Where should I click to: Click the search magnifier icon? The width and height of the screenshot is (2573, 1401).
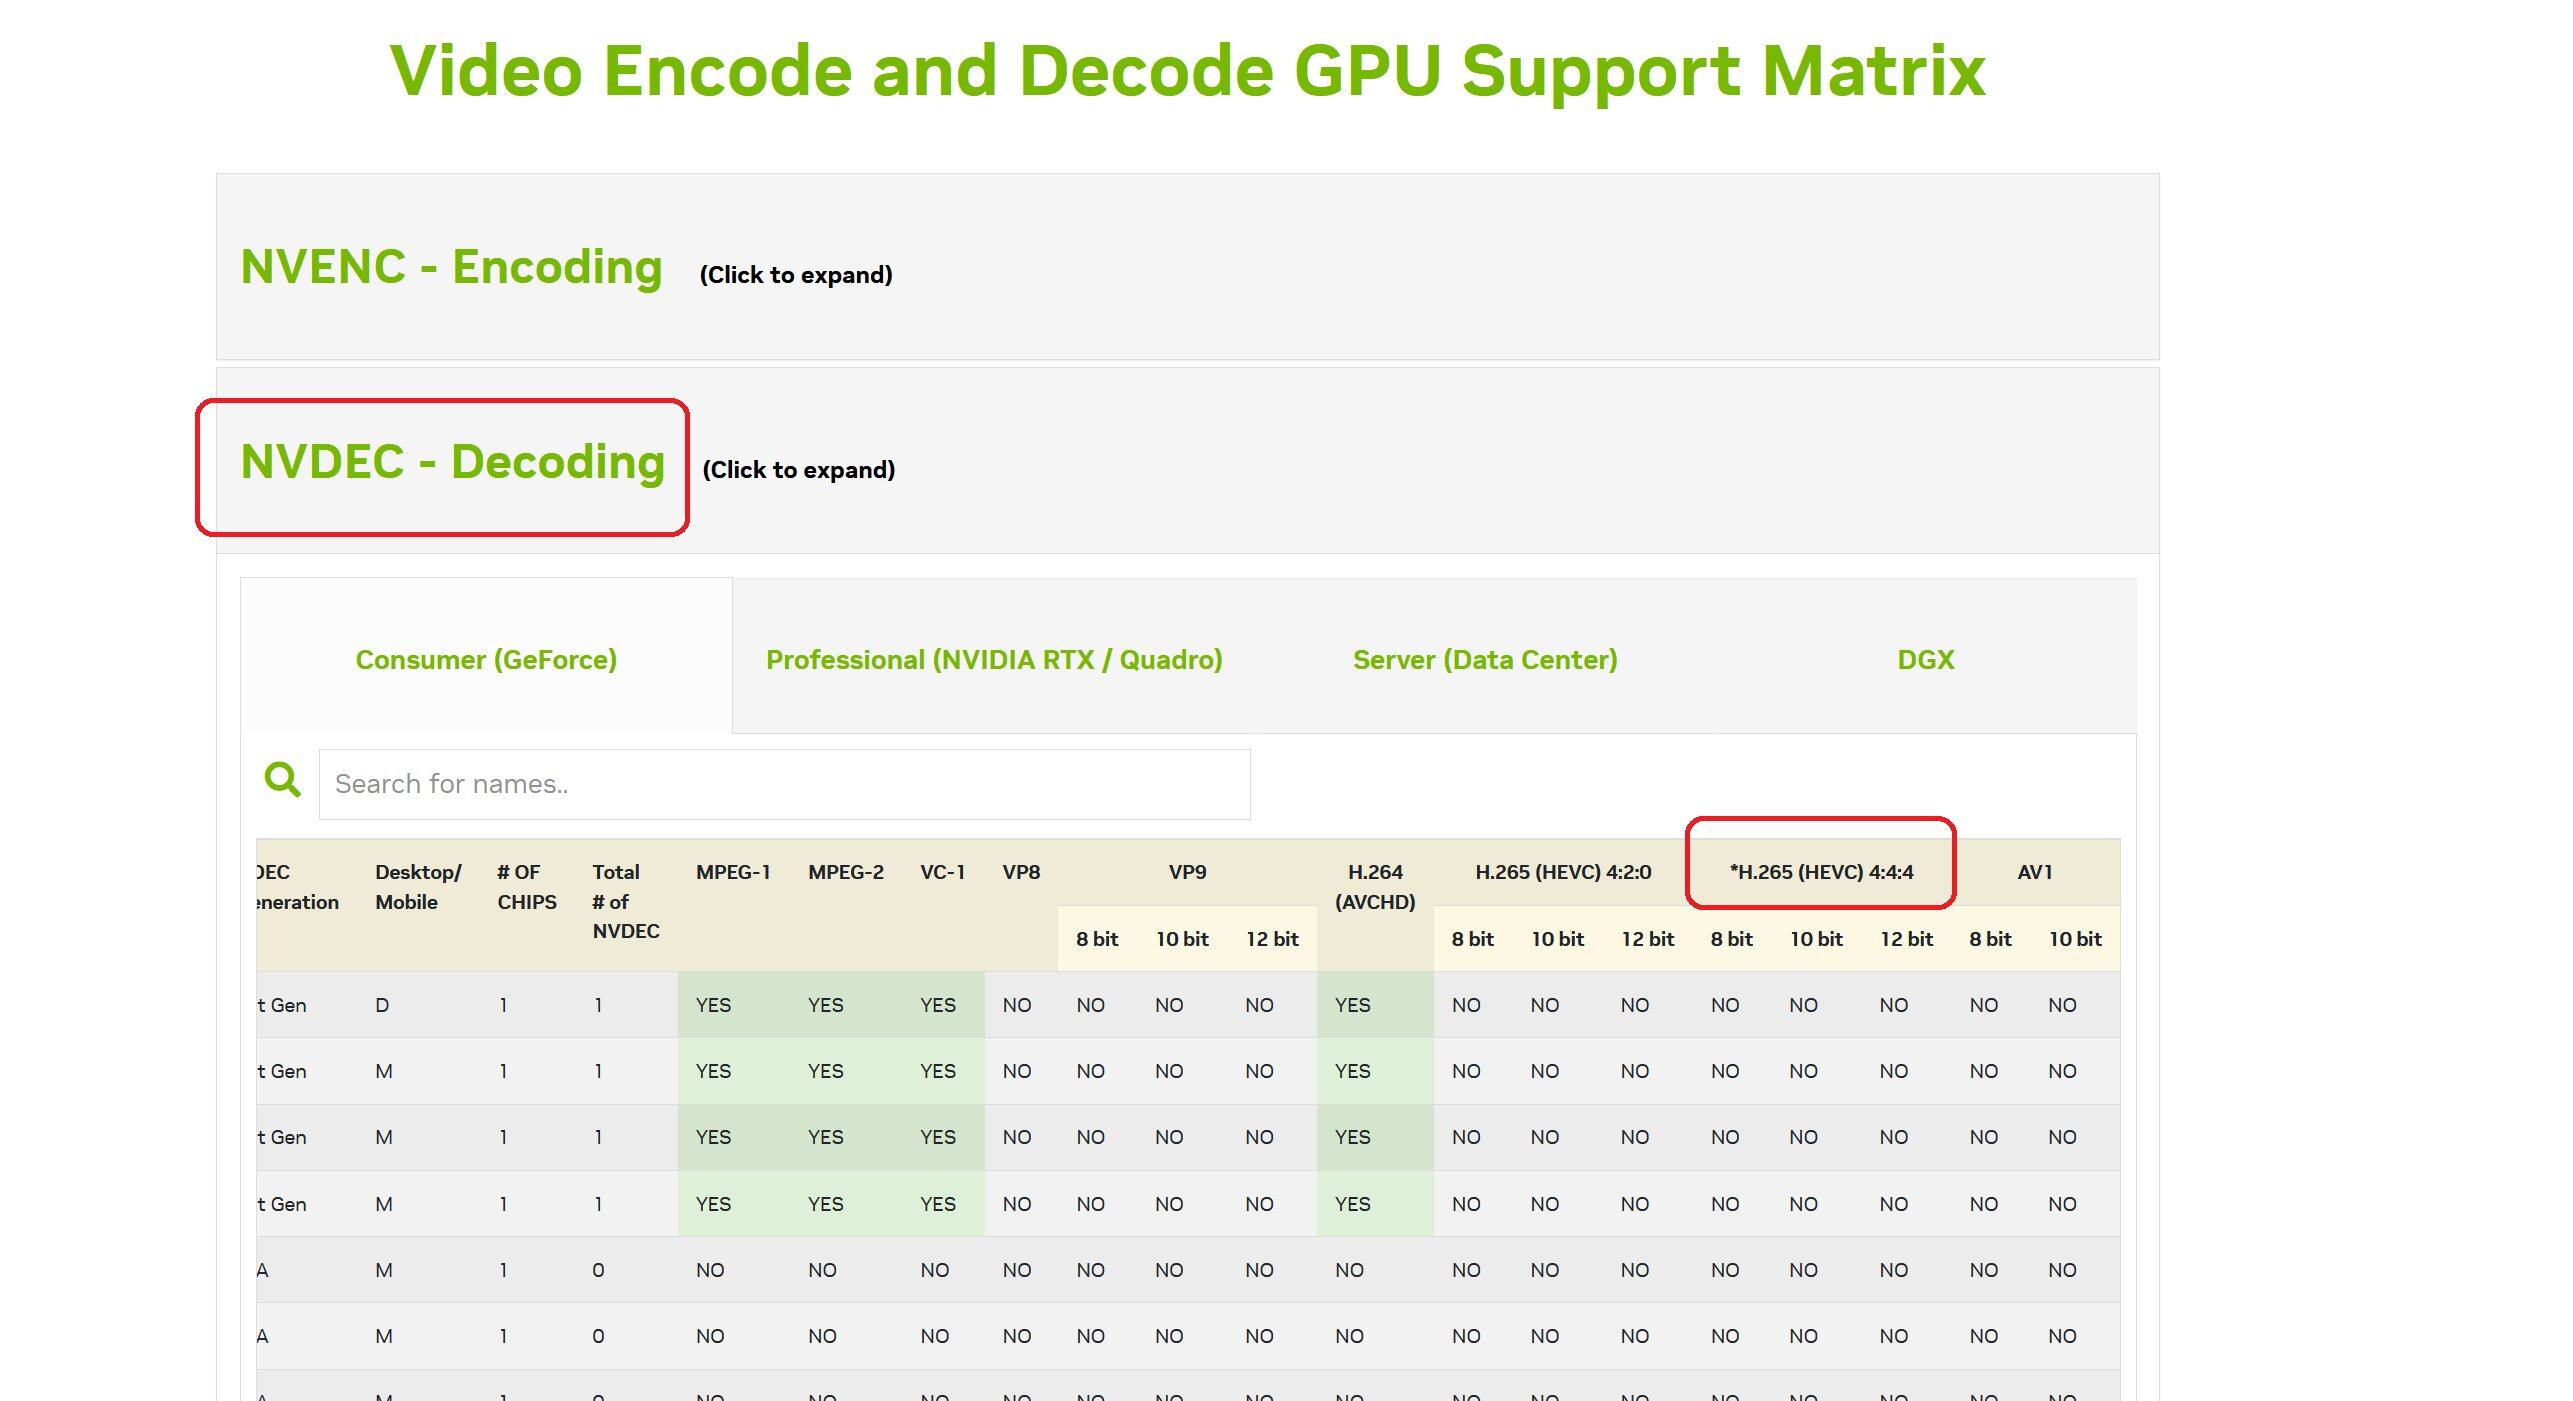(282, 780)
